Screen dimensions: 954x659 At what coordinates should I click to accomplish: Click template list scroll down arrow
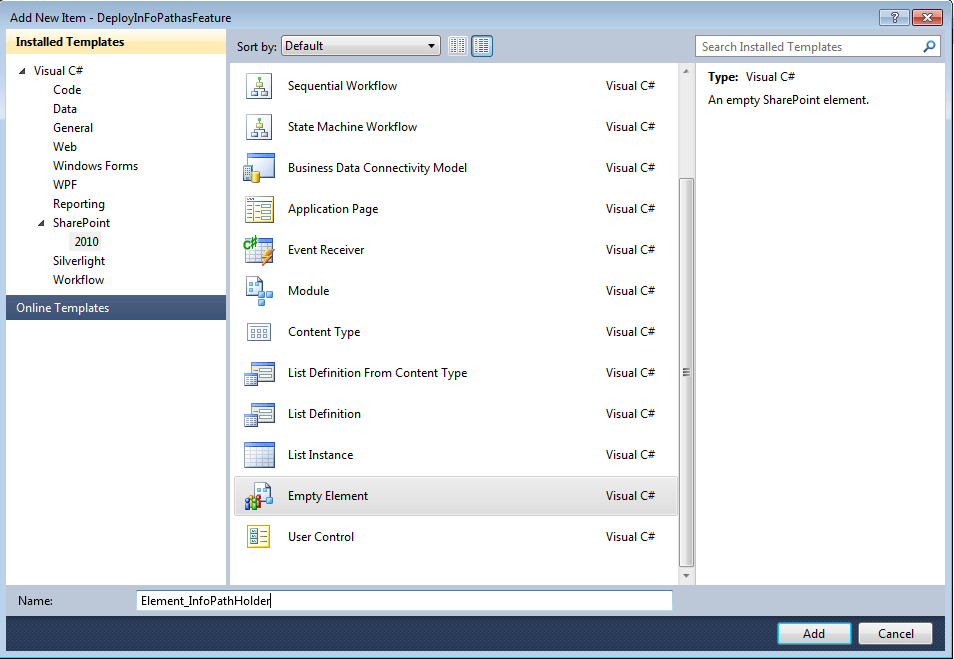(686, 576)
